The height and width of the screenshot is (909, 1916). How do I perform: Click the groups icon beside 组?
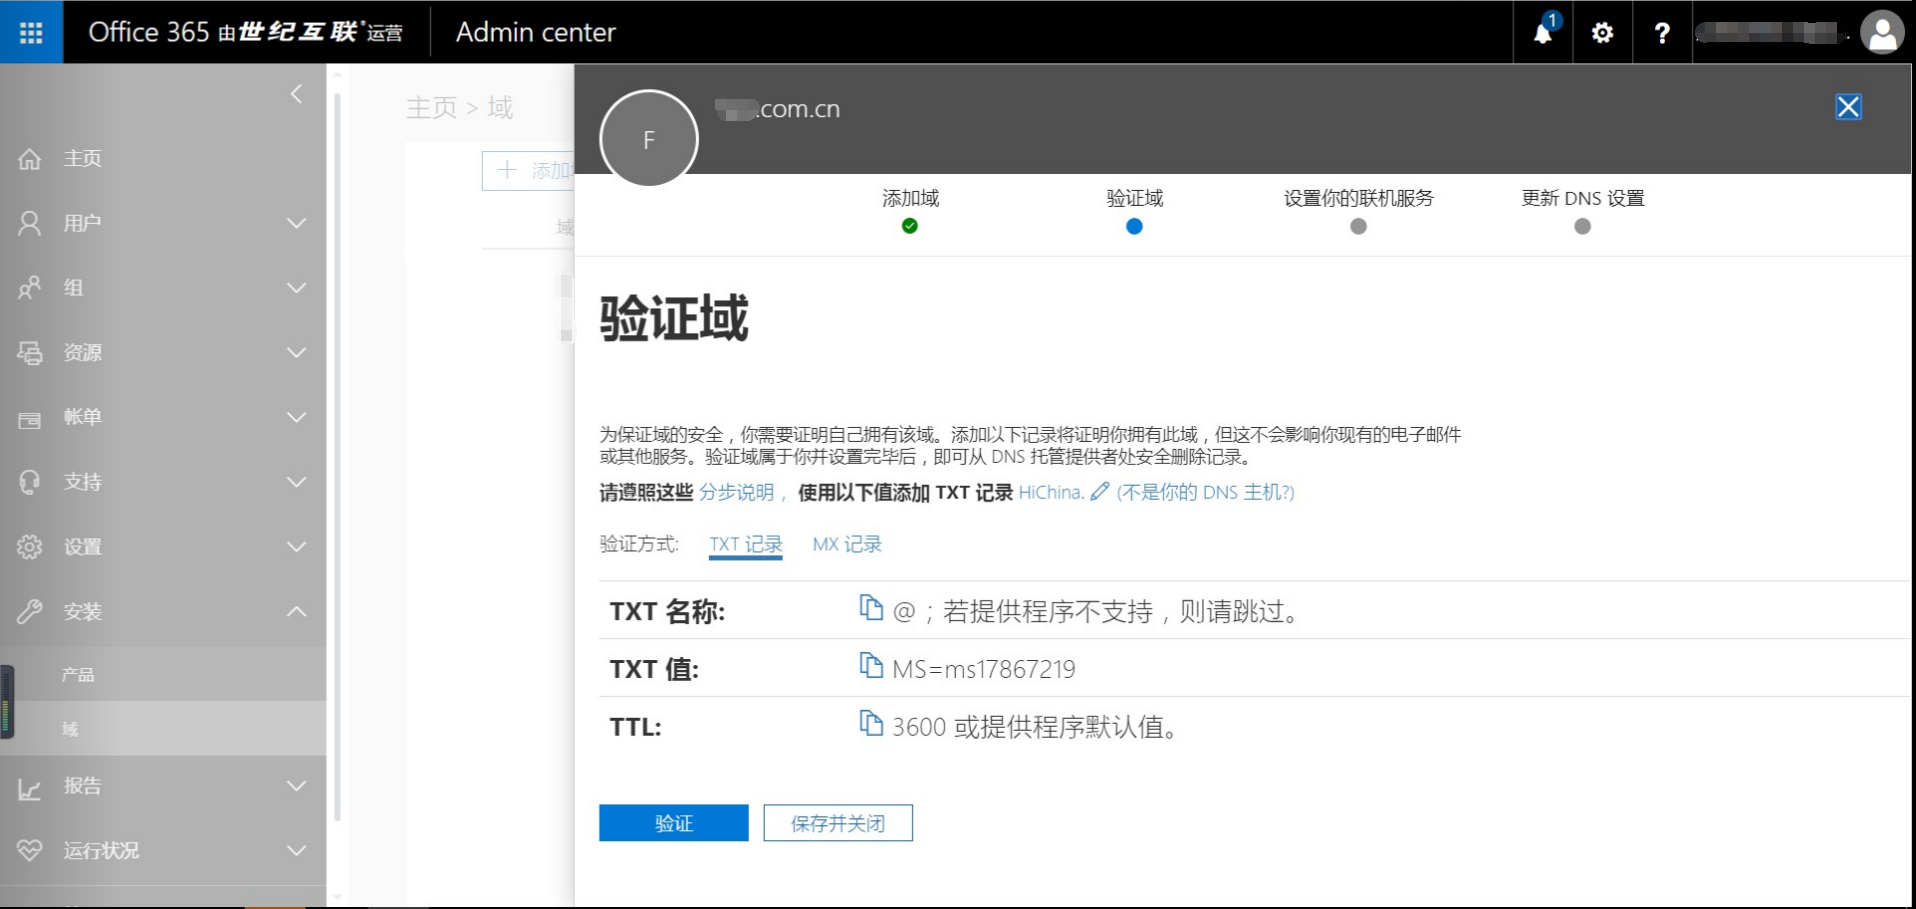pyautogui.click(x=30, y=288)
